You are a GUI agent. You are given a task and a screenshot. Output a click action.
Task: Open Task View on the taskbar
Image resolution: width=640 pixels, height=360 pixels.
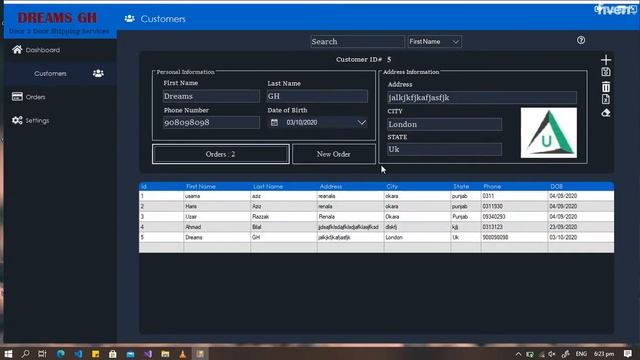[x=42, y=354]
